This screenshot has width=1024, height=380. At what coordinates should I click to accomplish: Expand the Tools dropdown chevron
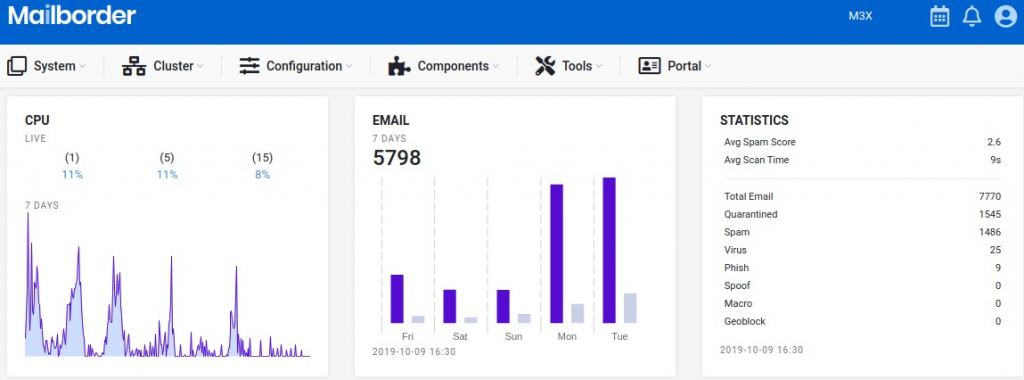(x=599, y=67)
